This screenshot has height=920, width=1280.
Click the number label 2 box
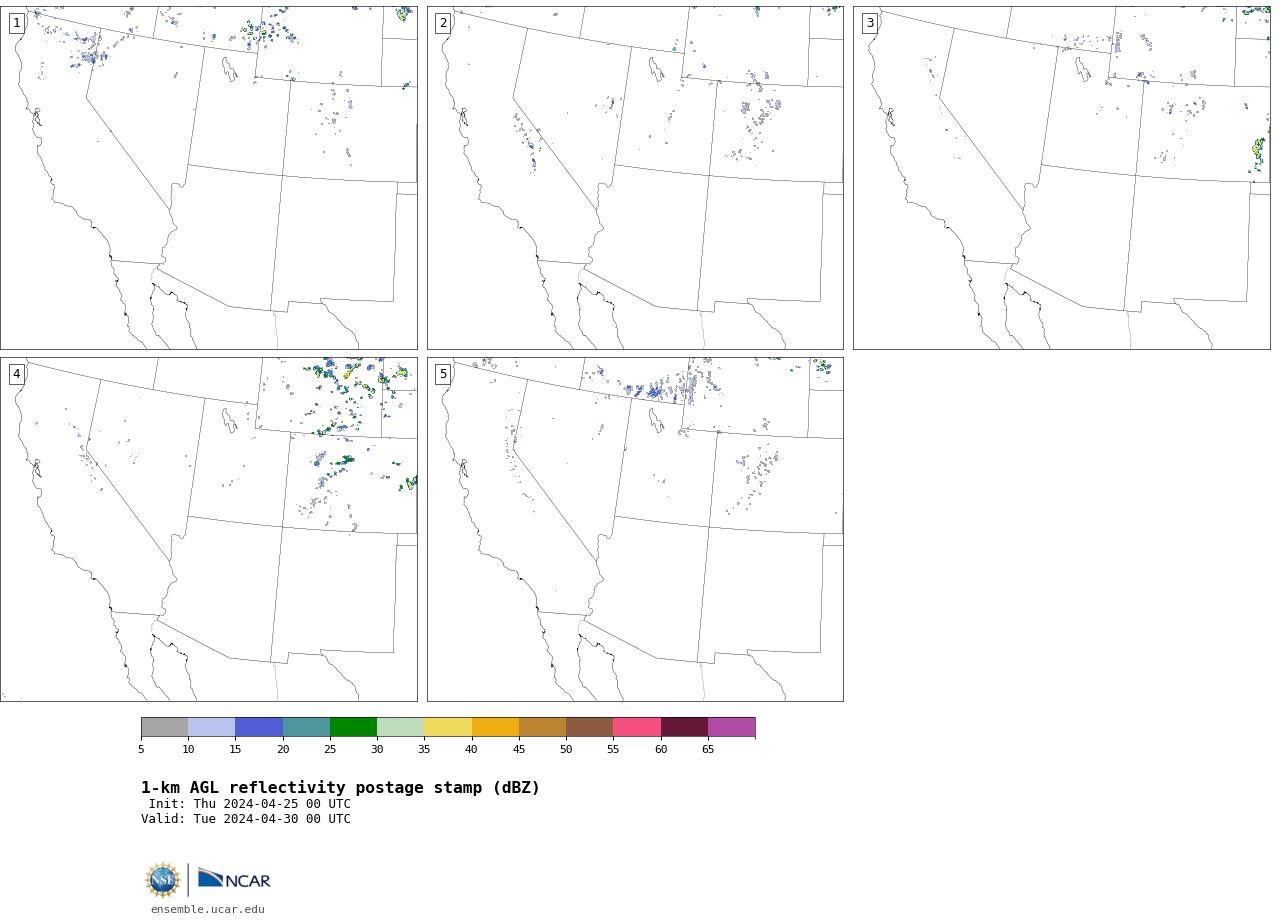443,23
